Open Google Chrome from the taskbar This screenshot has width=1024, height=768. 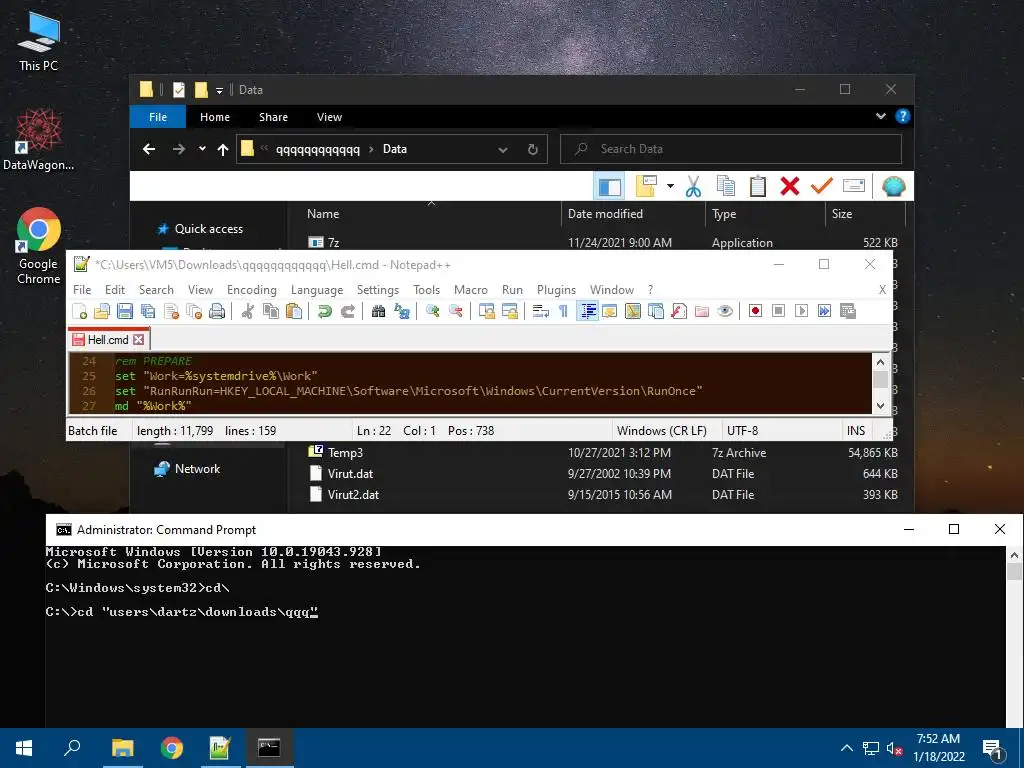[x=171, y=748]
